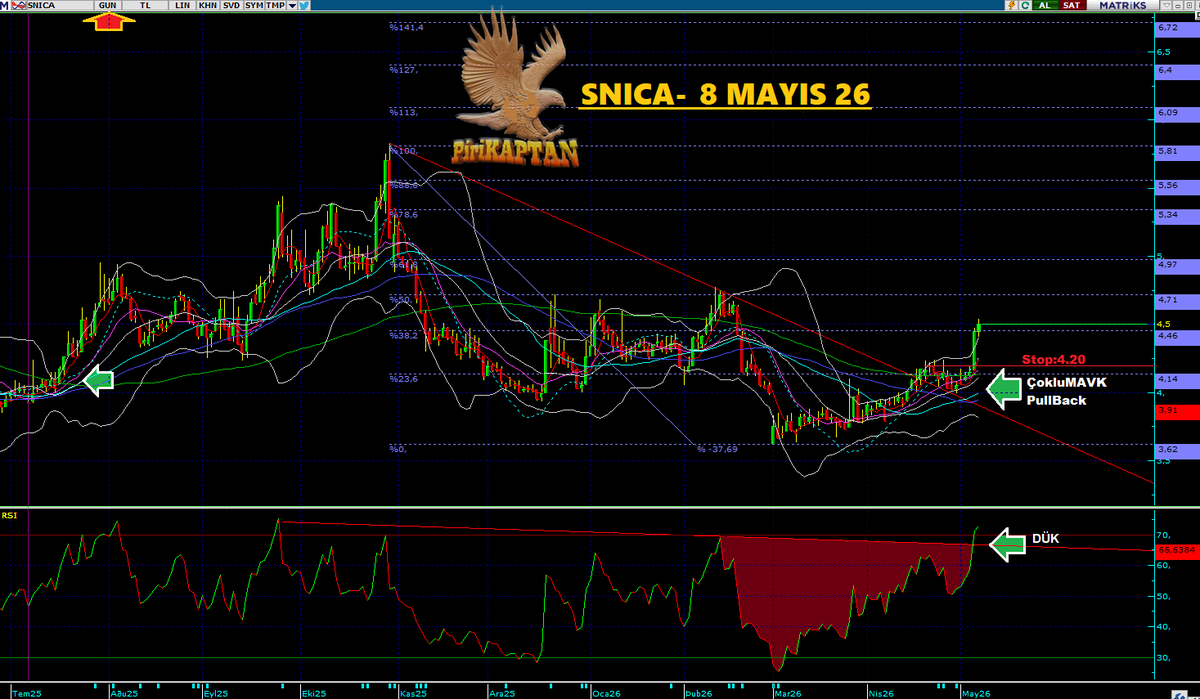Click the May26 date axis label
Image resolution: width=1200 pixels, height=699 pixels.
976,692
